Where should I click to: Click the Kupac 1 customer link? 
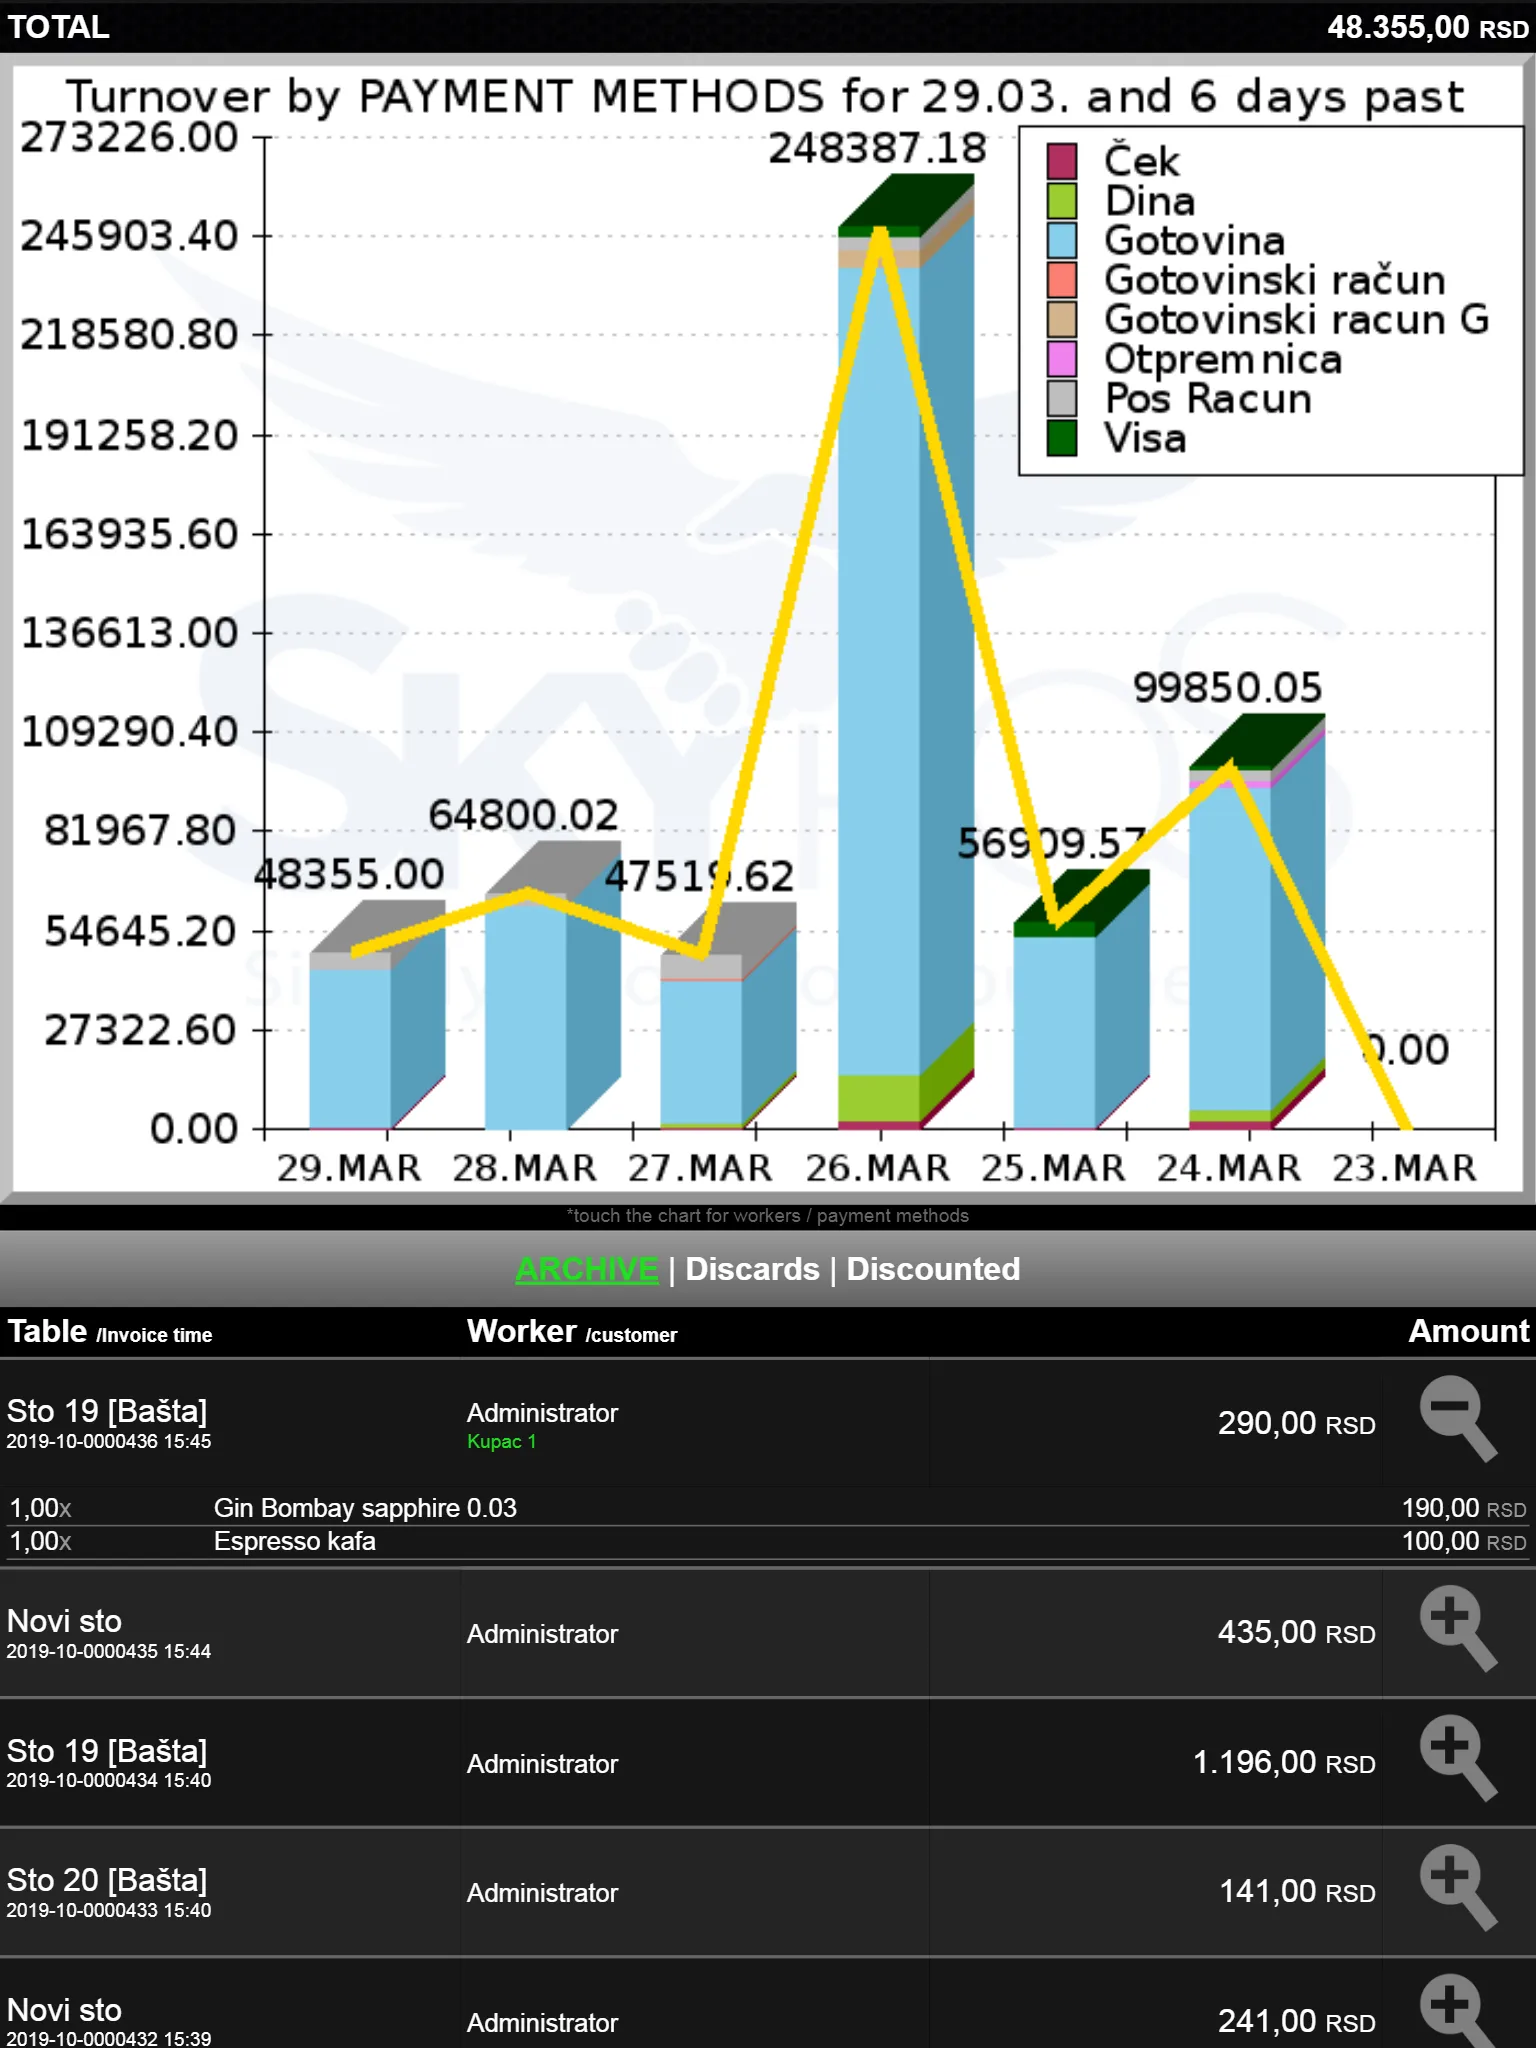pyautogui.click(x=502, y=1441)
